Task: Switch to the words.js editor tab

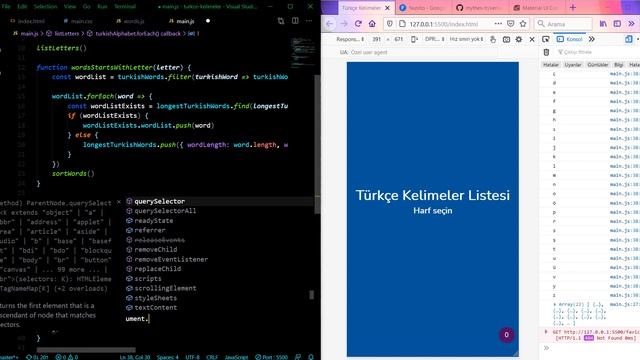Action: click(x=130, y=21)
